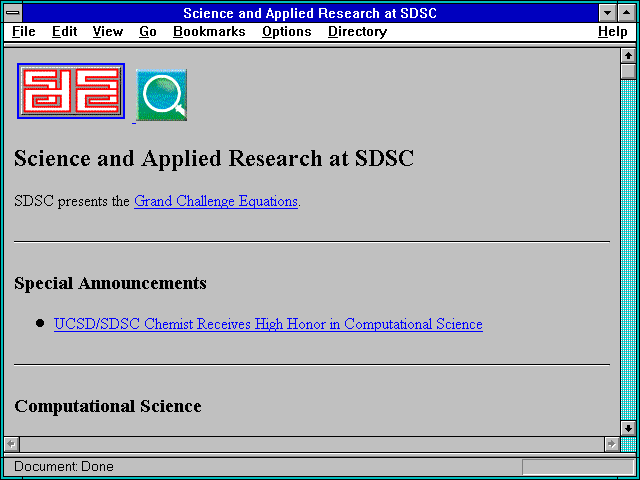The image size is (640, 480).
Task: Open the Options menu
Action: pyautogui.click(x=287, y=32)
